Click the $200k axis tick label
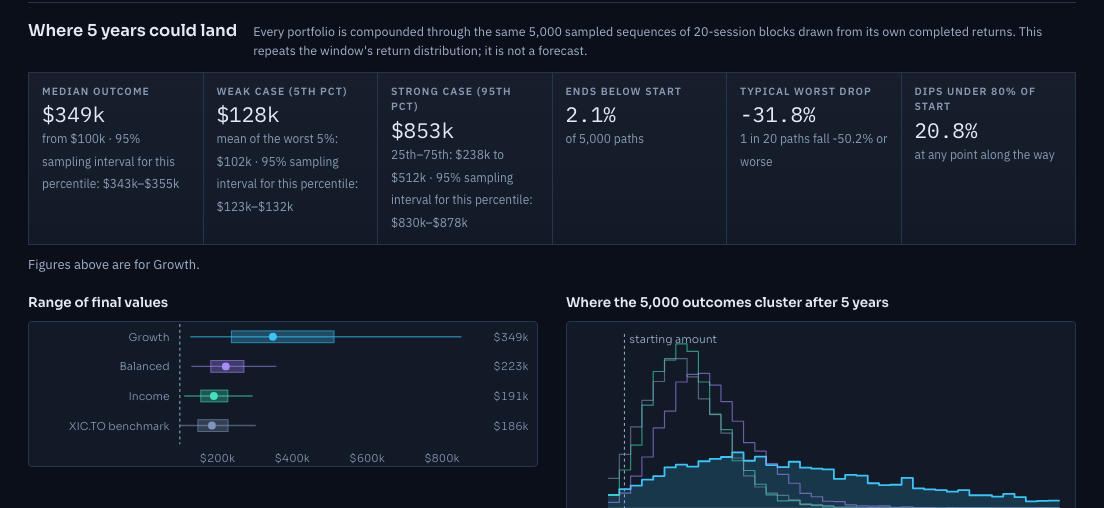Image resolution: width=1104 pixels, height=508 pixels. [x=218, y=458]
